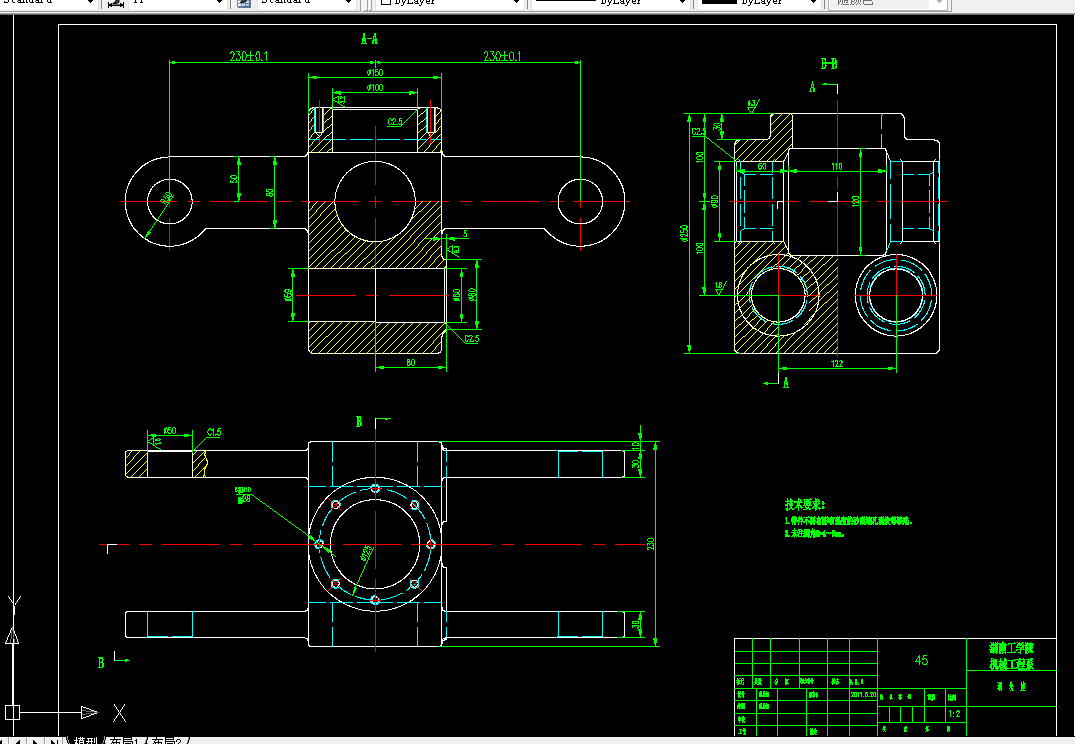Select the left 230±0.1 dimension text
This screenshot has width=1075, height=744.
coord(249,56)
